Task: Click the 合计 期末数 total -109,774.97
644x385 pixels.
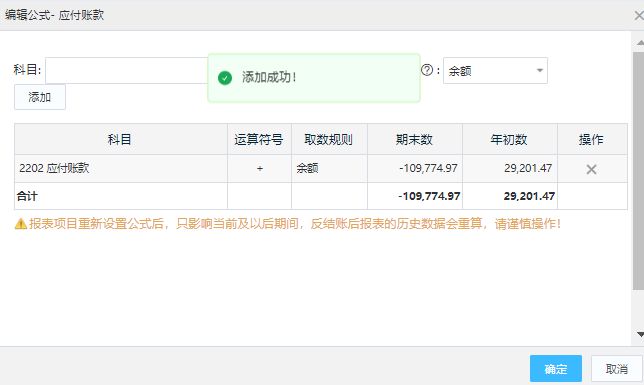Action: (429, 196)
